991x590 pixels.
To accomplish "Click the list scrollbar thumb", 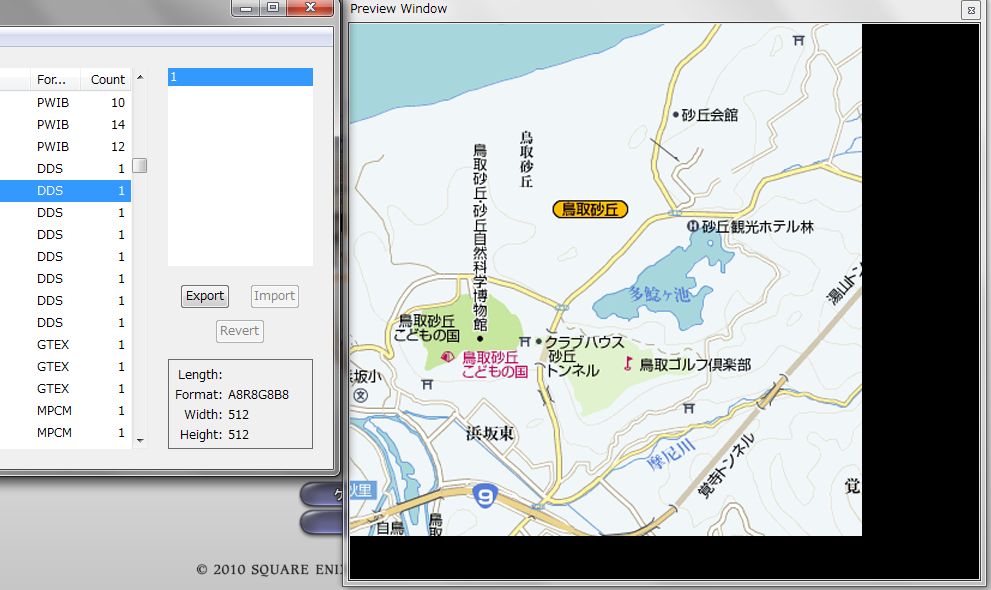I will pyautogui.click(x=140, y=165).
